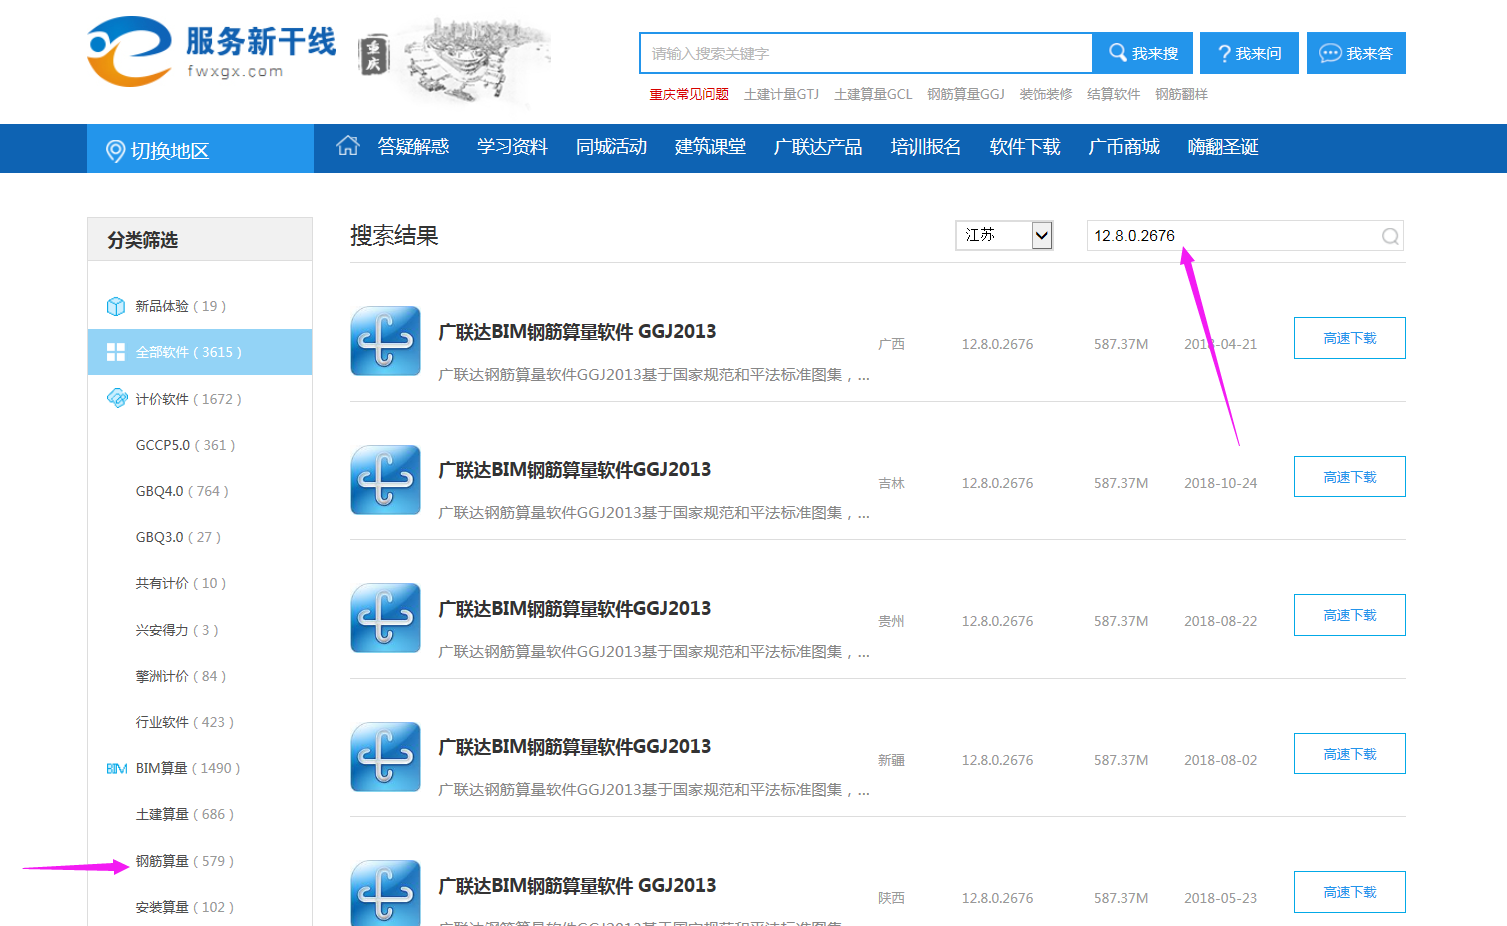Open 同城活动 in the navigation bar
Screen dimensions: 1507x926
pyautogui.click(x=611, y=147)
